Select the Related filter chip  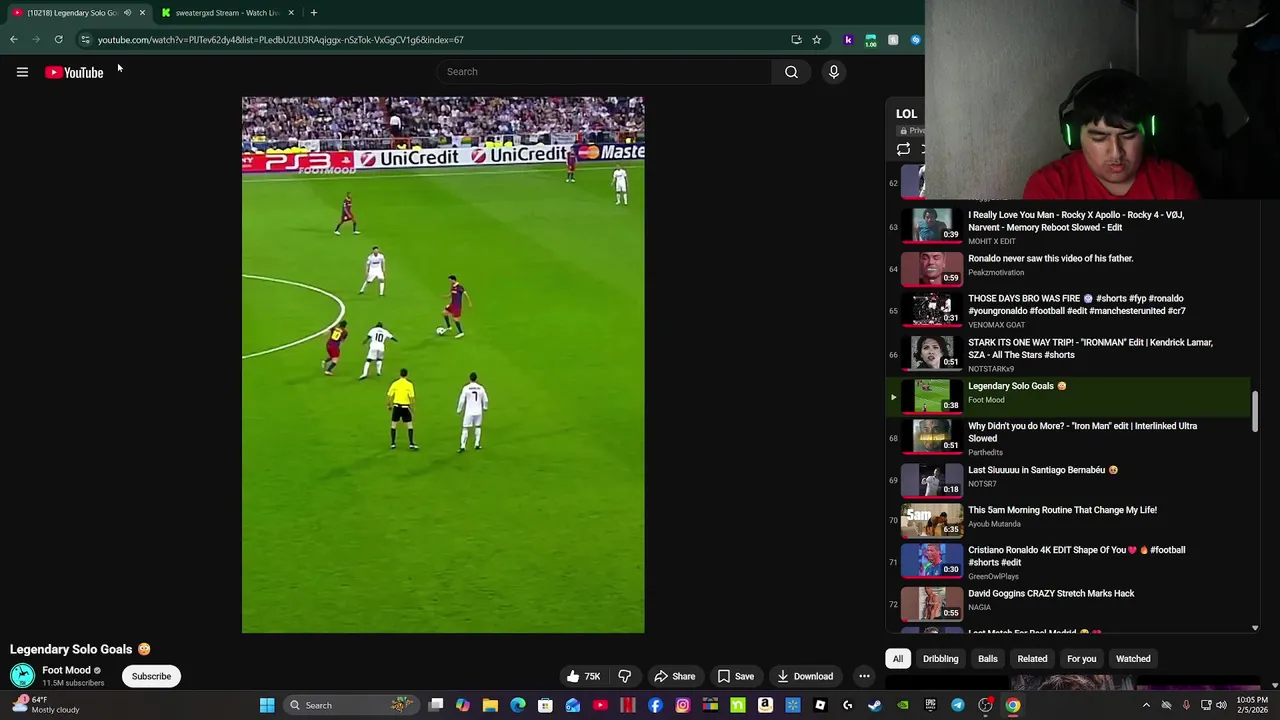pyautogui.click(x=1032, y=659)
